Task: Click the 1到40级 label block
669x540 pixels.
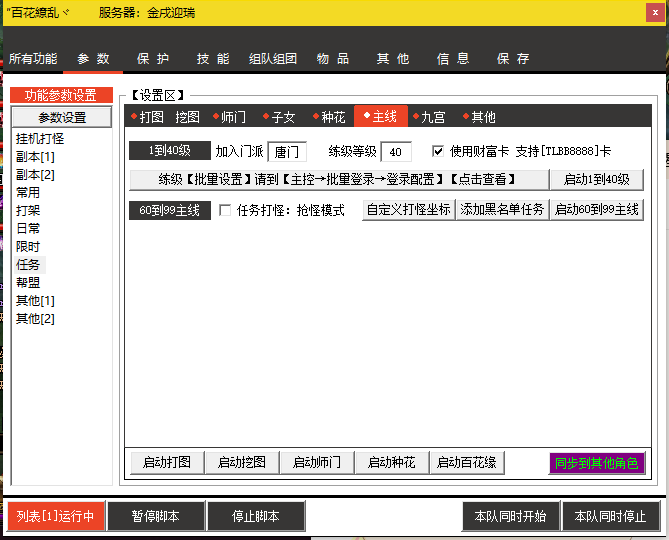Action: [x=170, y=151]
